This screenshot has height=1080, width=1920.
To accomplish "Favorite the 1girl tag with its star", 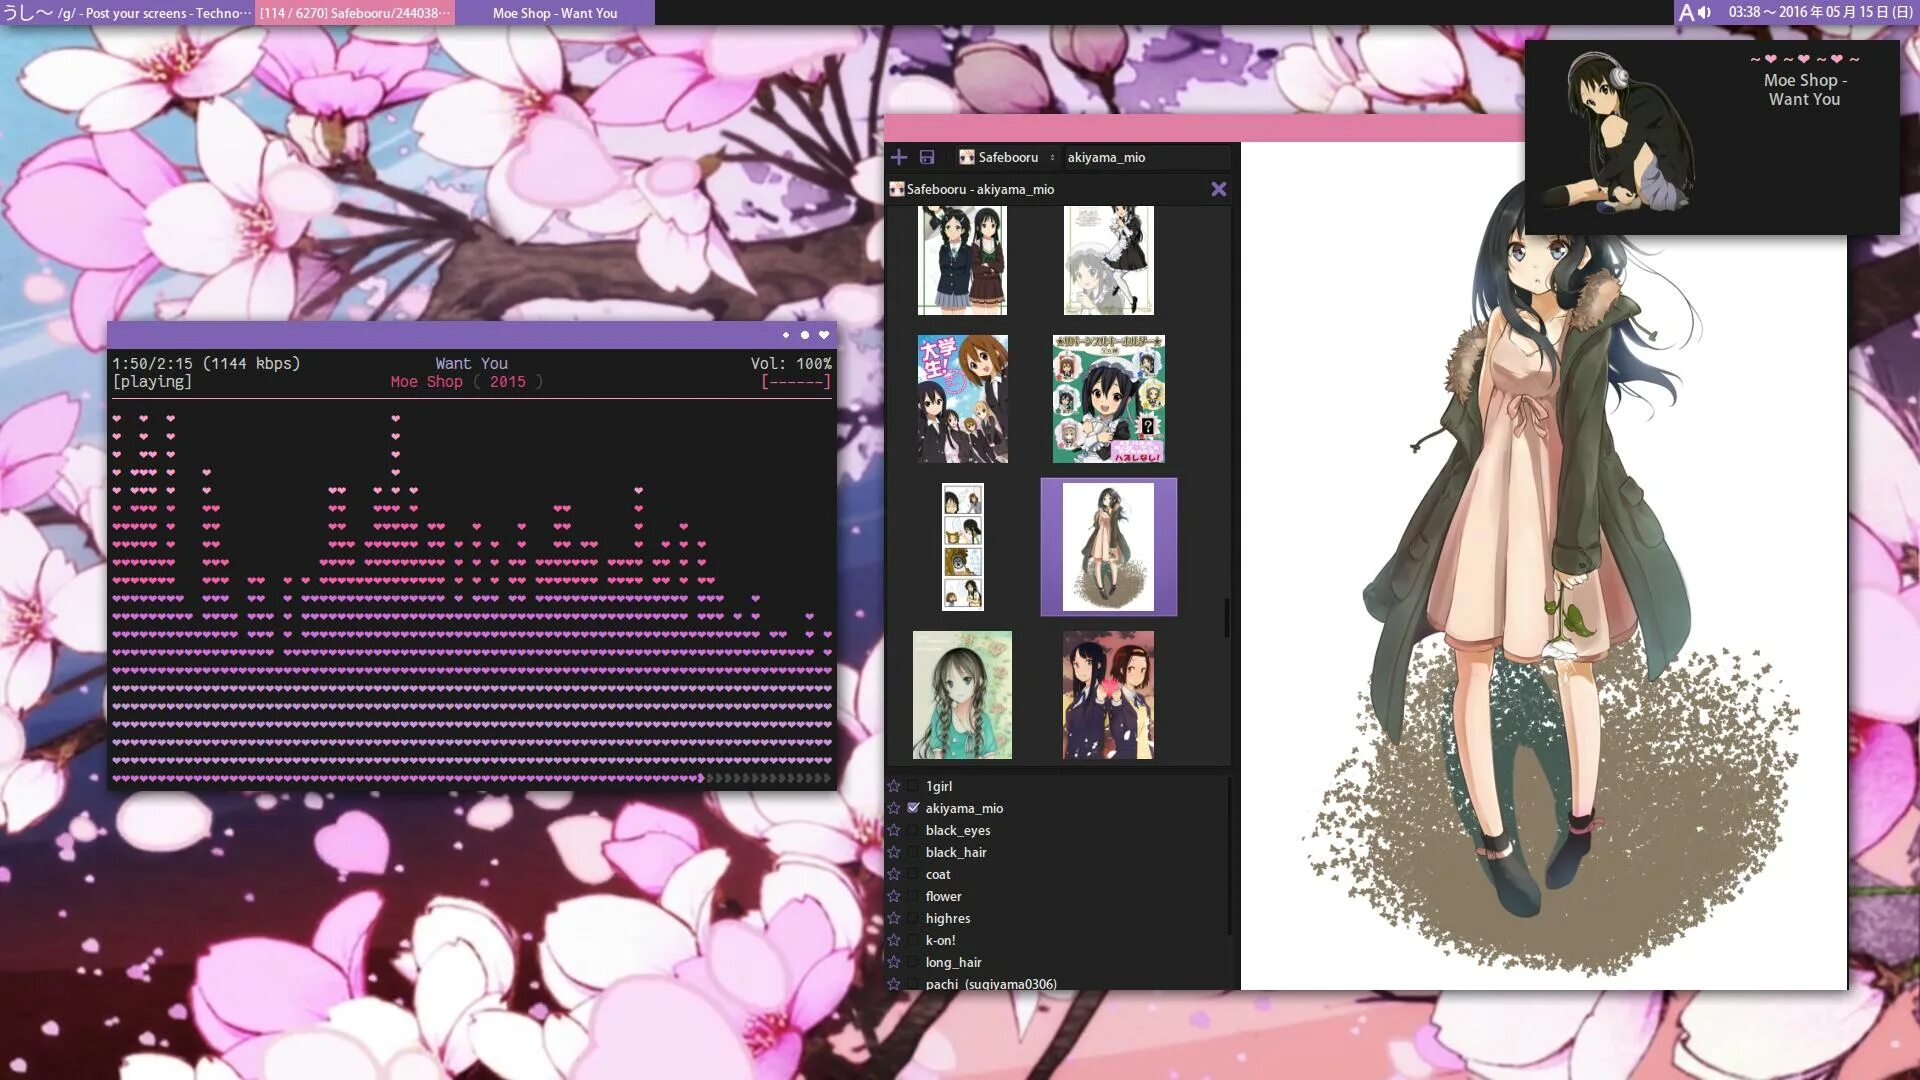I will [894, 786].
